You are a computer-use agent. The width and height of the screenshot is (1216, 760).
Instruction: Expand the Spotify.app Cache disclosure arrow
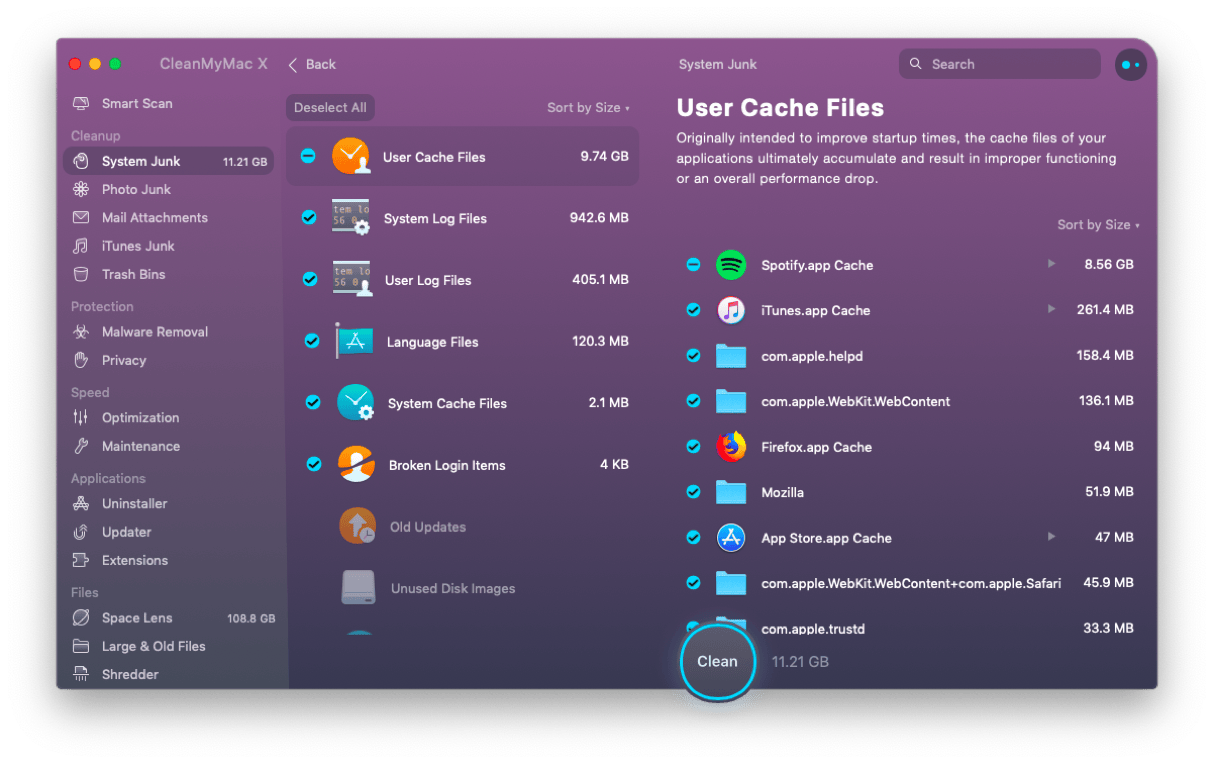[1051, 264]
